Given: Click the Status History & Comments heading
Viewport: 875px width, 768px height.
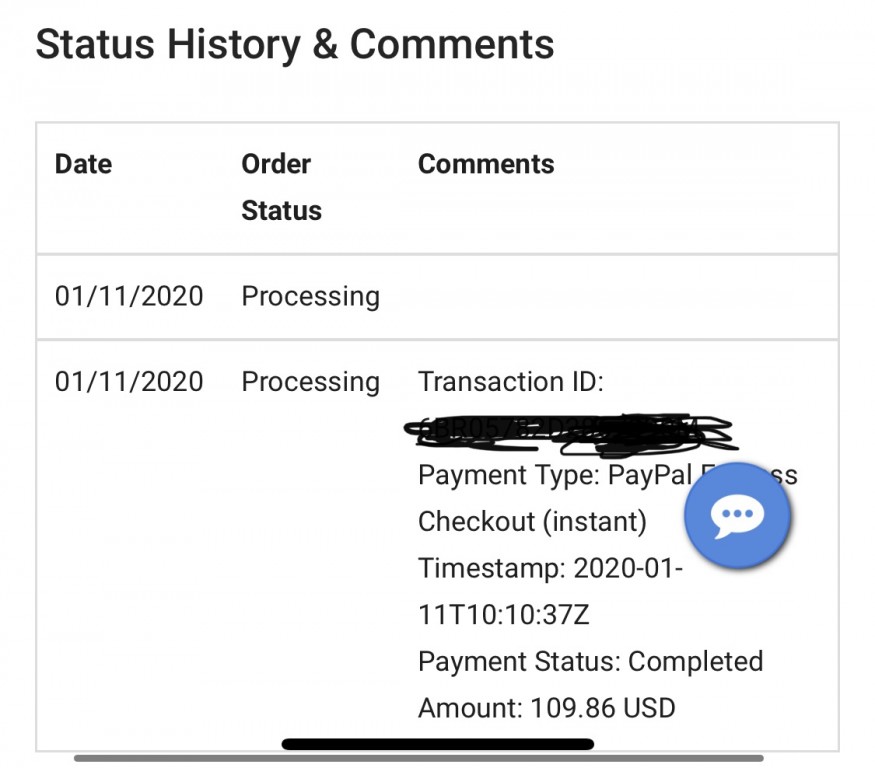Looking at the screenshot, I should 295,45.
